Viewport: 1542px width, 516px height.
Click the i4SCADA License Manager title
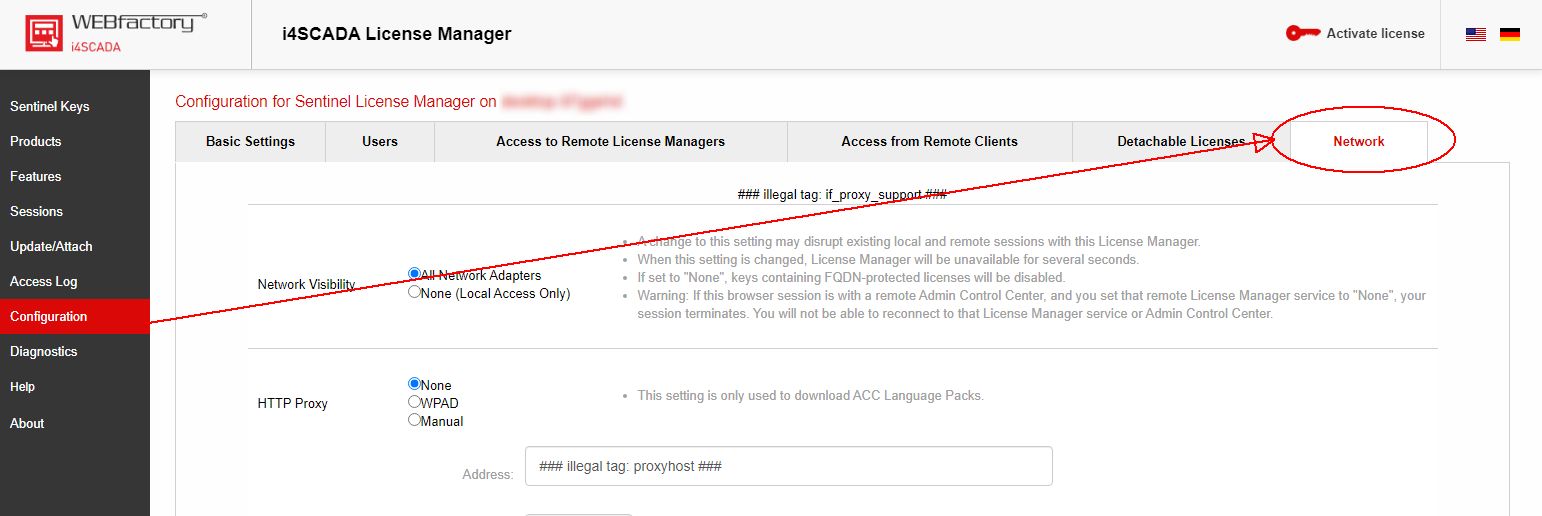pyautogui.click(x=397, y=34)
